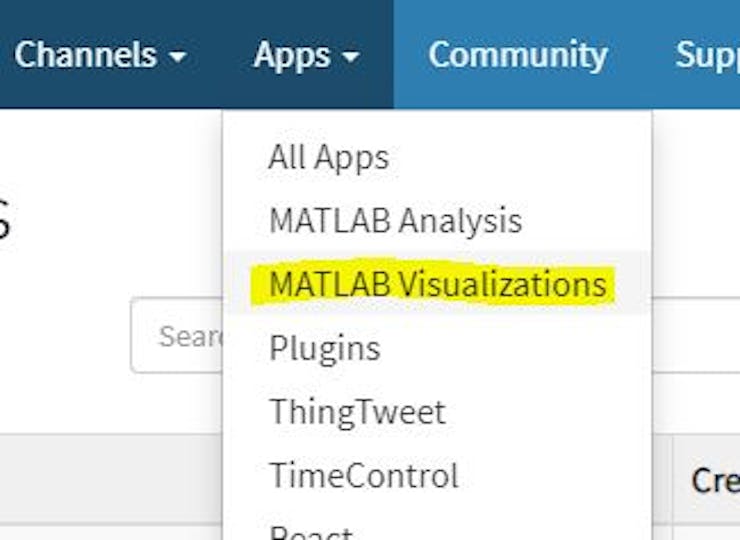Go to the Community page
This screenshot has width=740, height=540.
517,54
